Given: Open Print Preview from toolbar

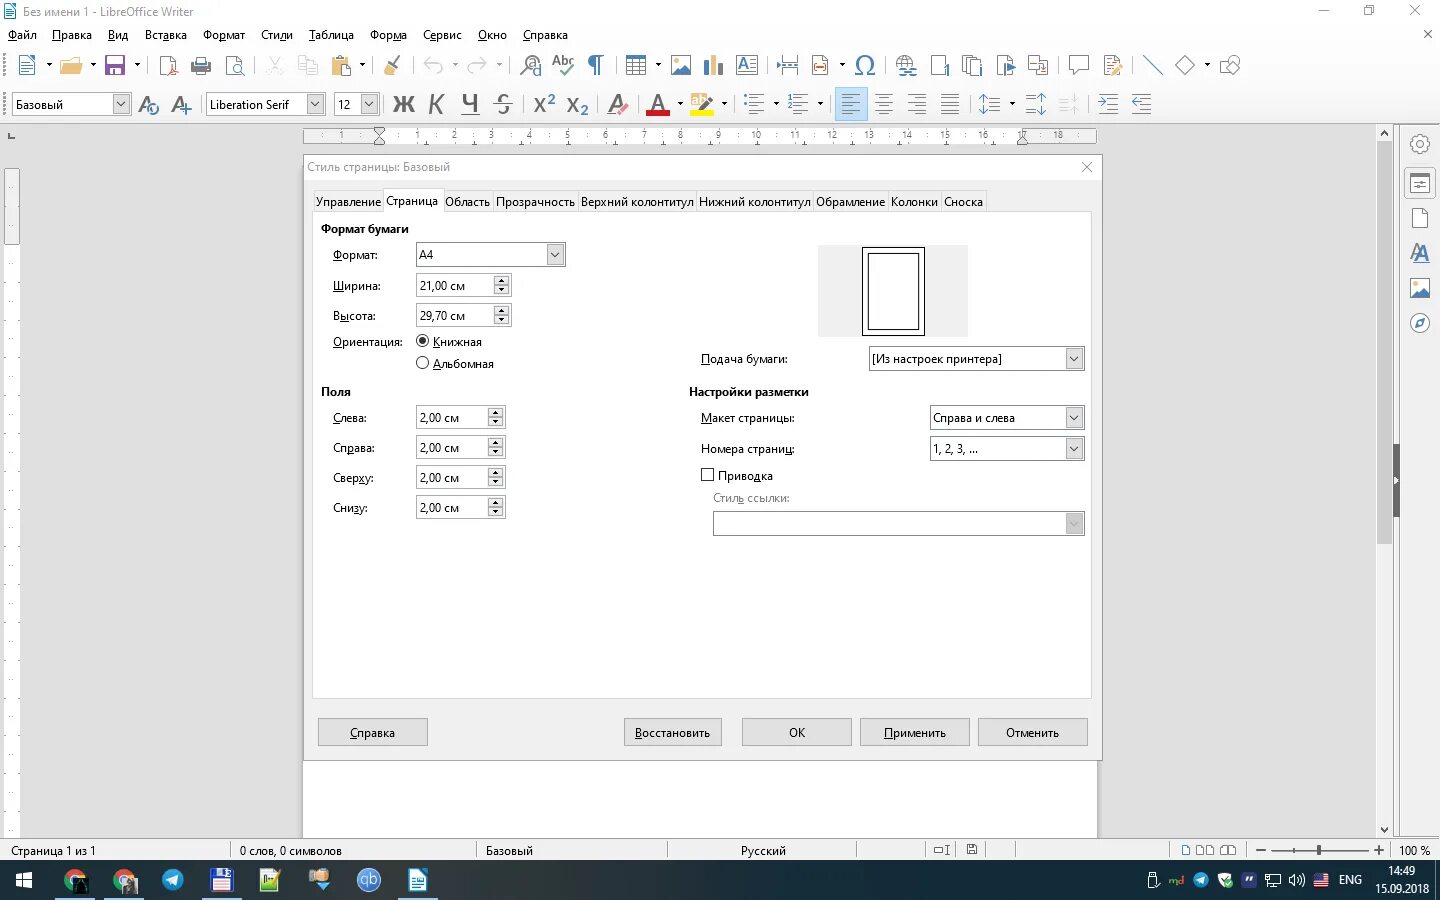Looking at the screenshot, I should [x=235, y=66].
